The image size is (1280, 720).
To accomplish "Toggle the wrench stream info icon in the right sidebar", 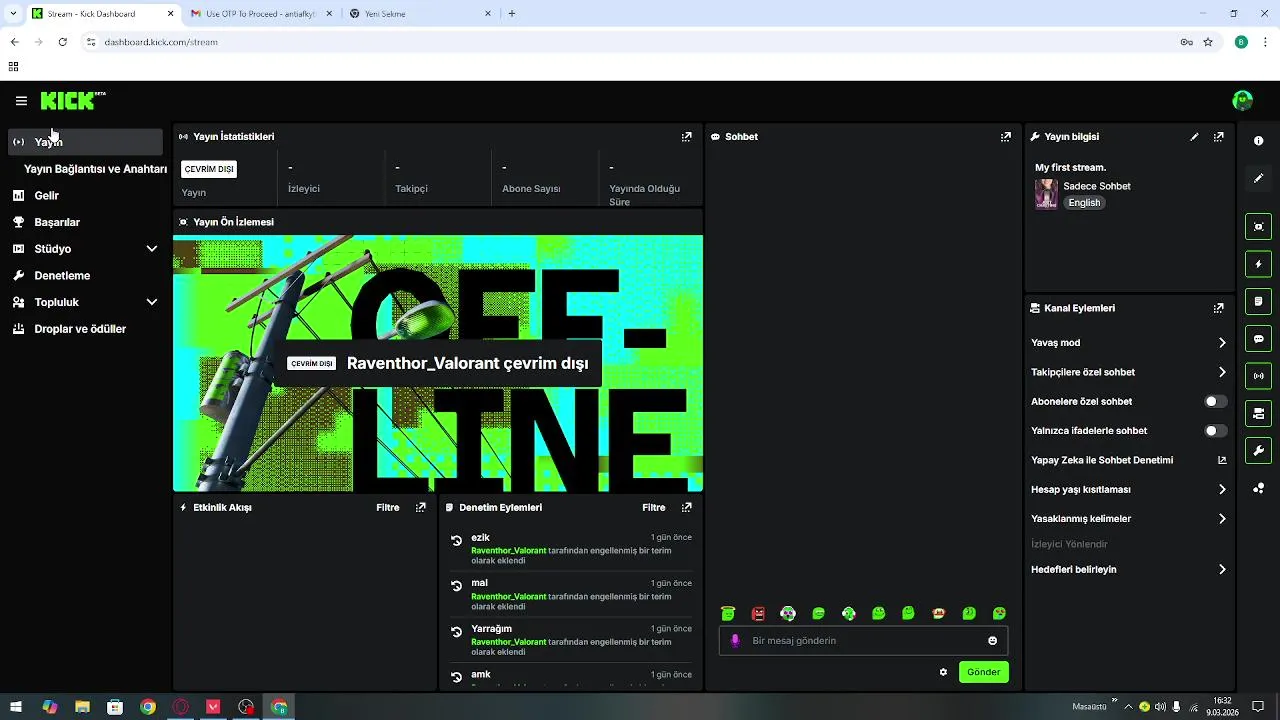I will 1259,451.
